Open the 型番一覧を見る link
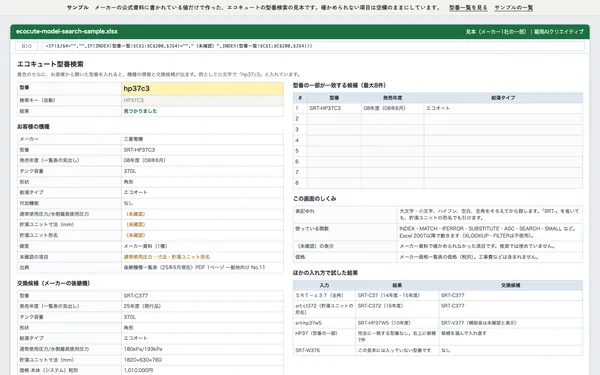This screenshot has height=375, width=600. 468,8
